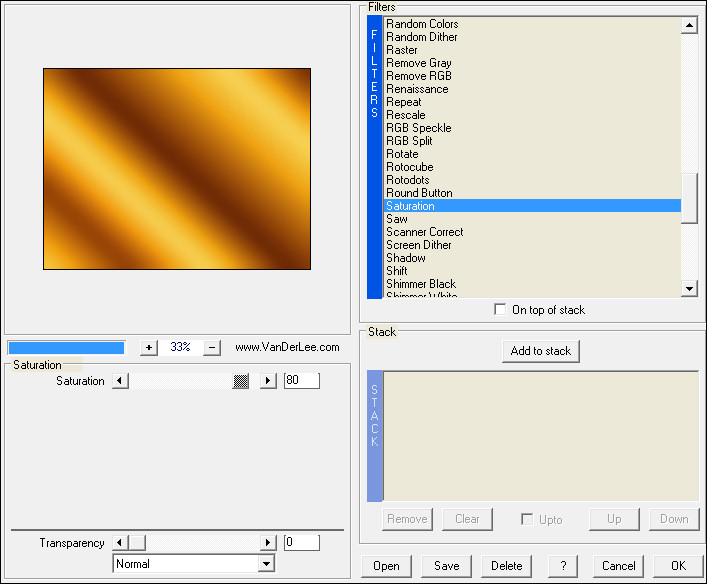Open help with the ? button
This screenshot has width=707, height=584.
563,566
